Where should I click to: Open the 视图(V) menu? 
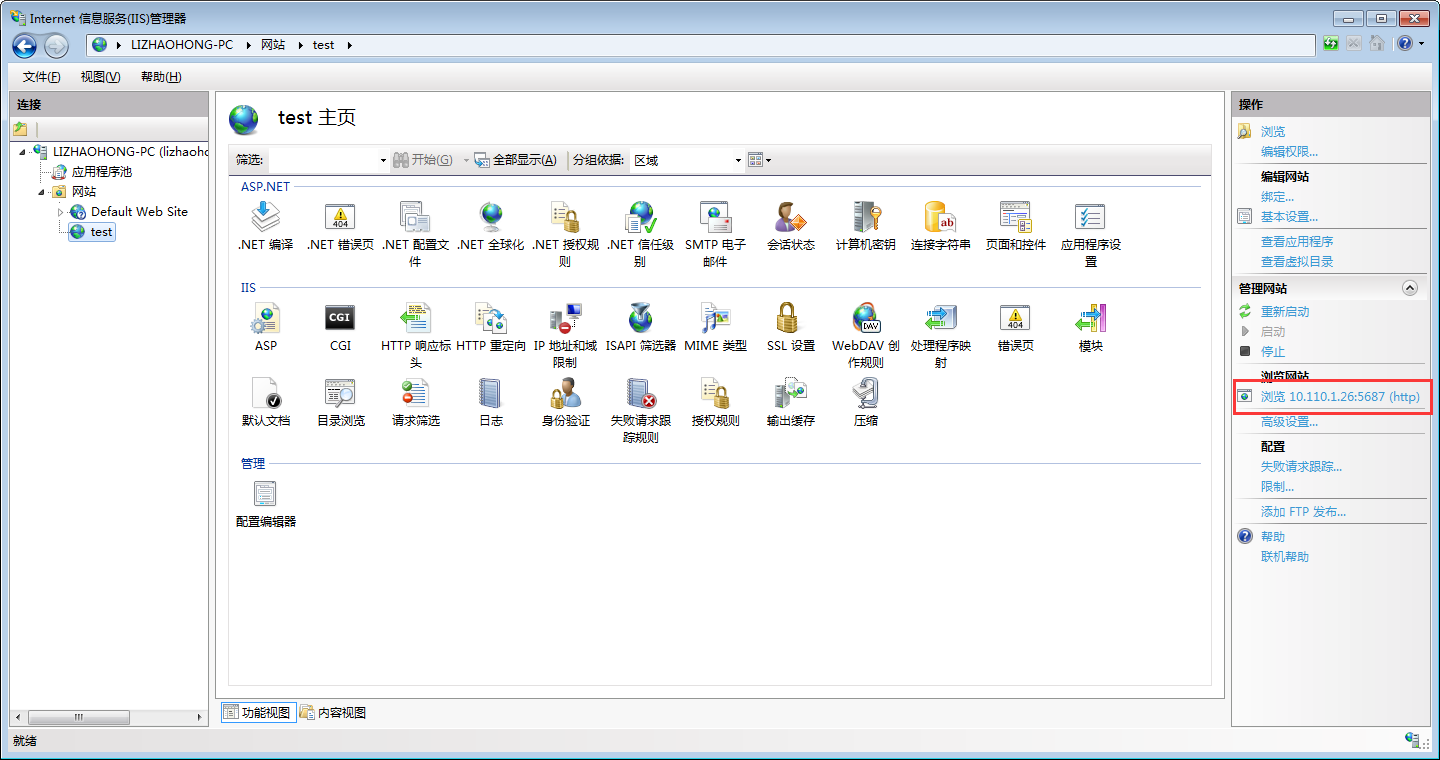pyautogui.click(x=100, y=77)
